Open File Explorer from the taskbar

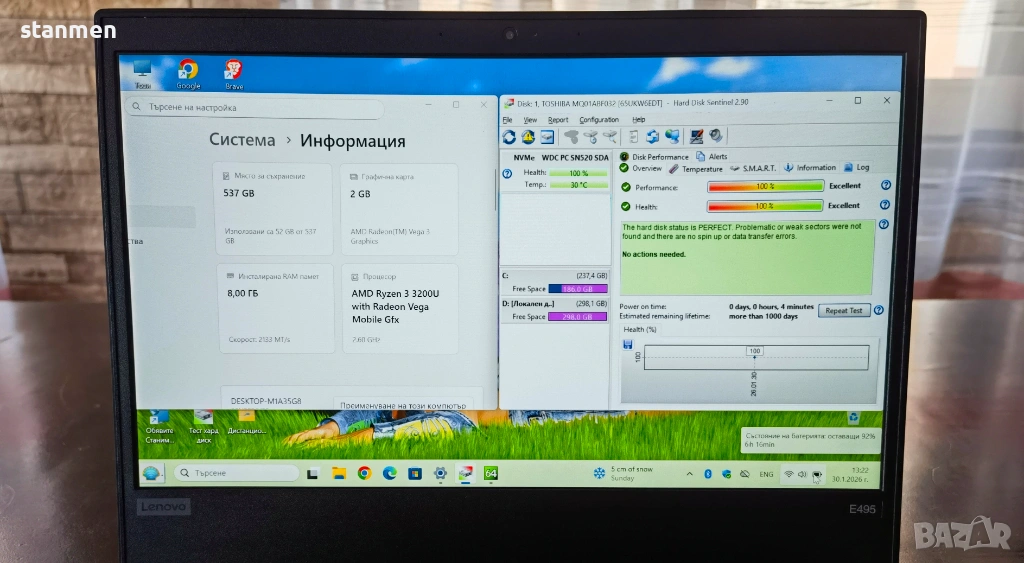tap(338, 473)
